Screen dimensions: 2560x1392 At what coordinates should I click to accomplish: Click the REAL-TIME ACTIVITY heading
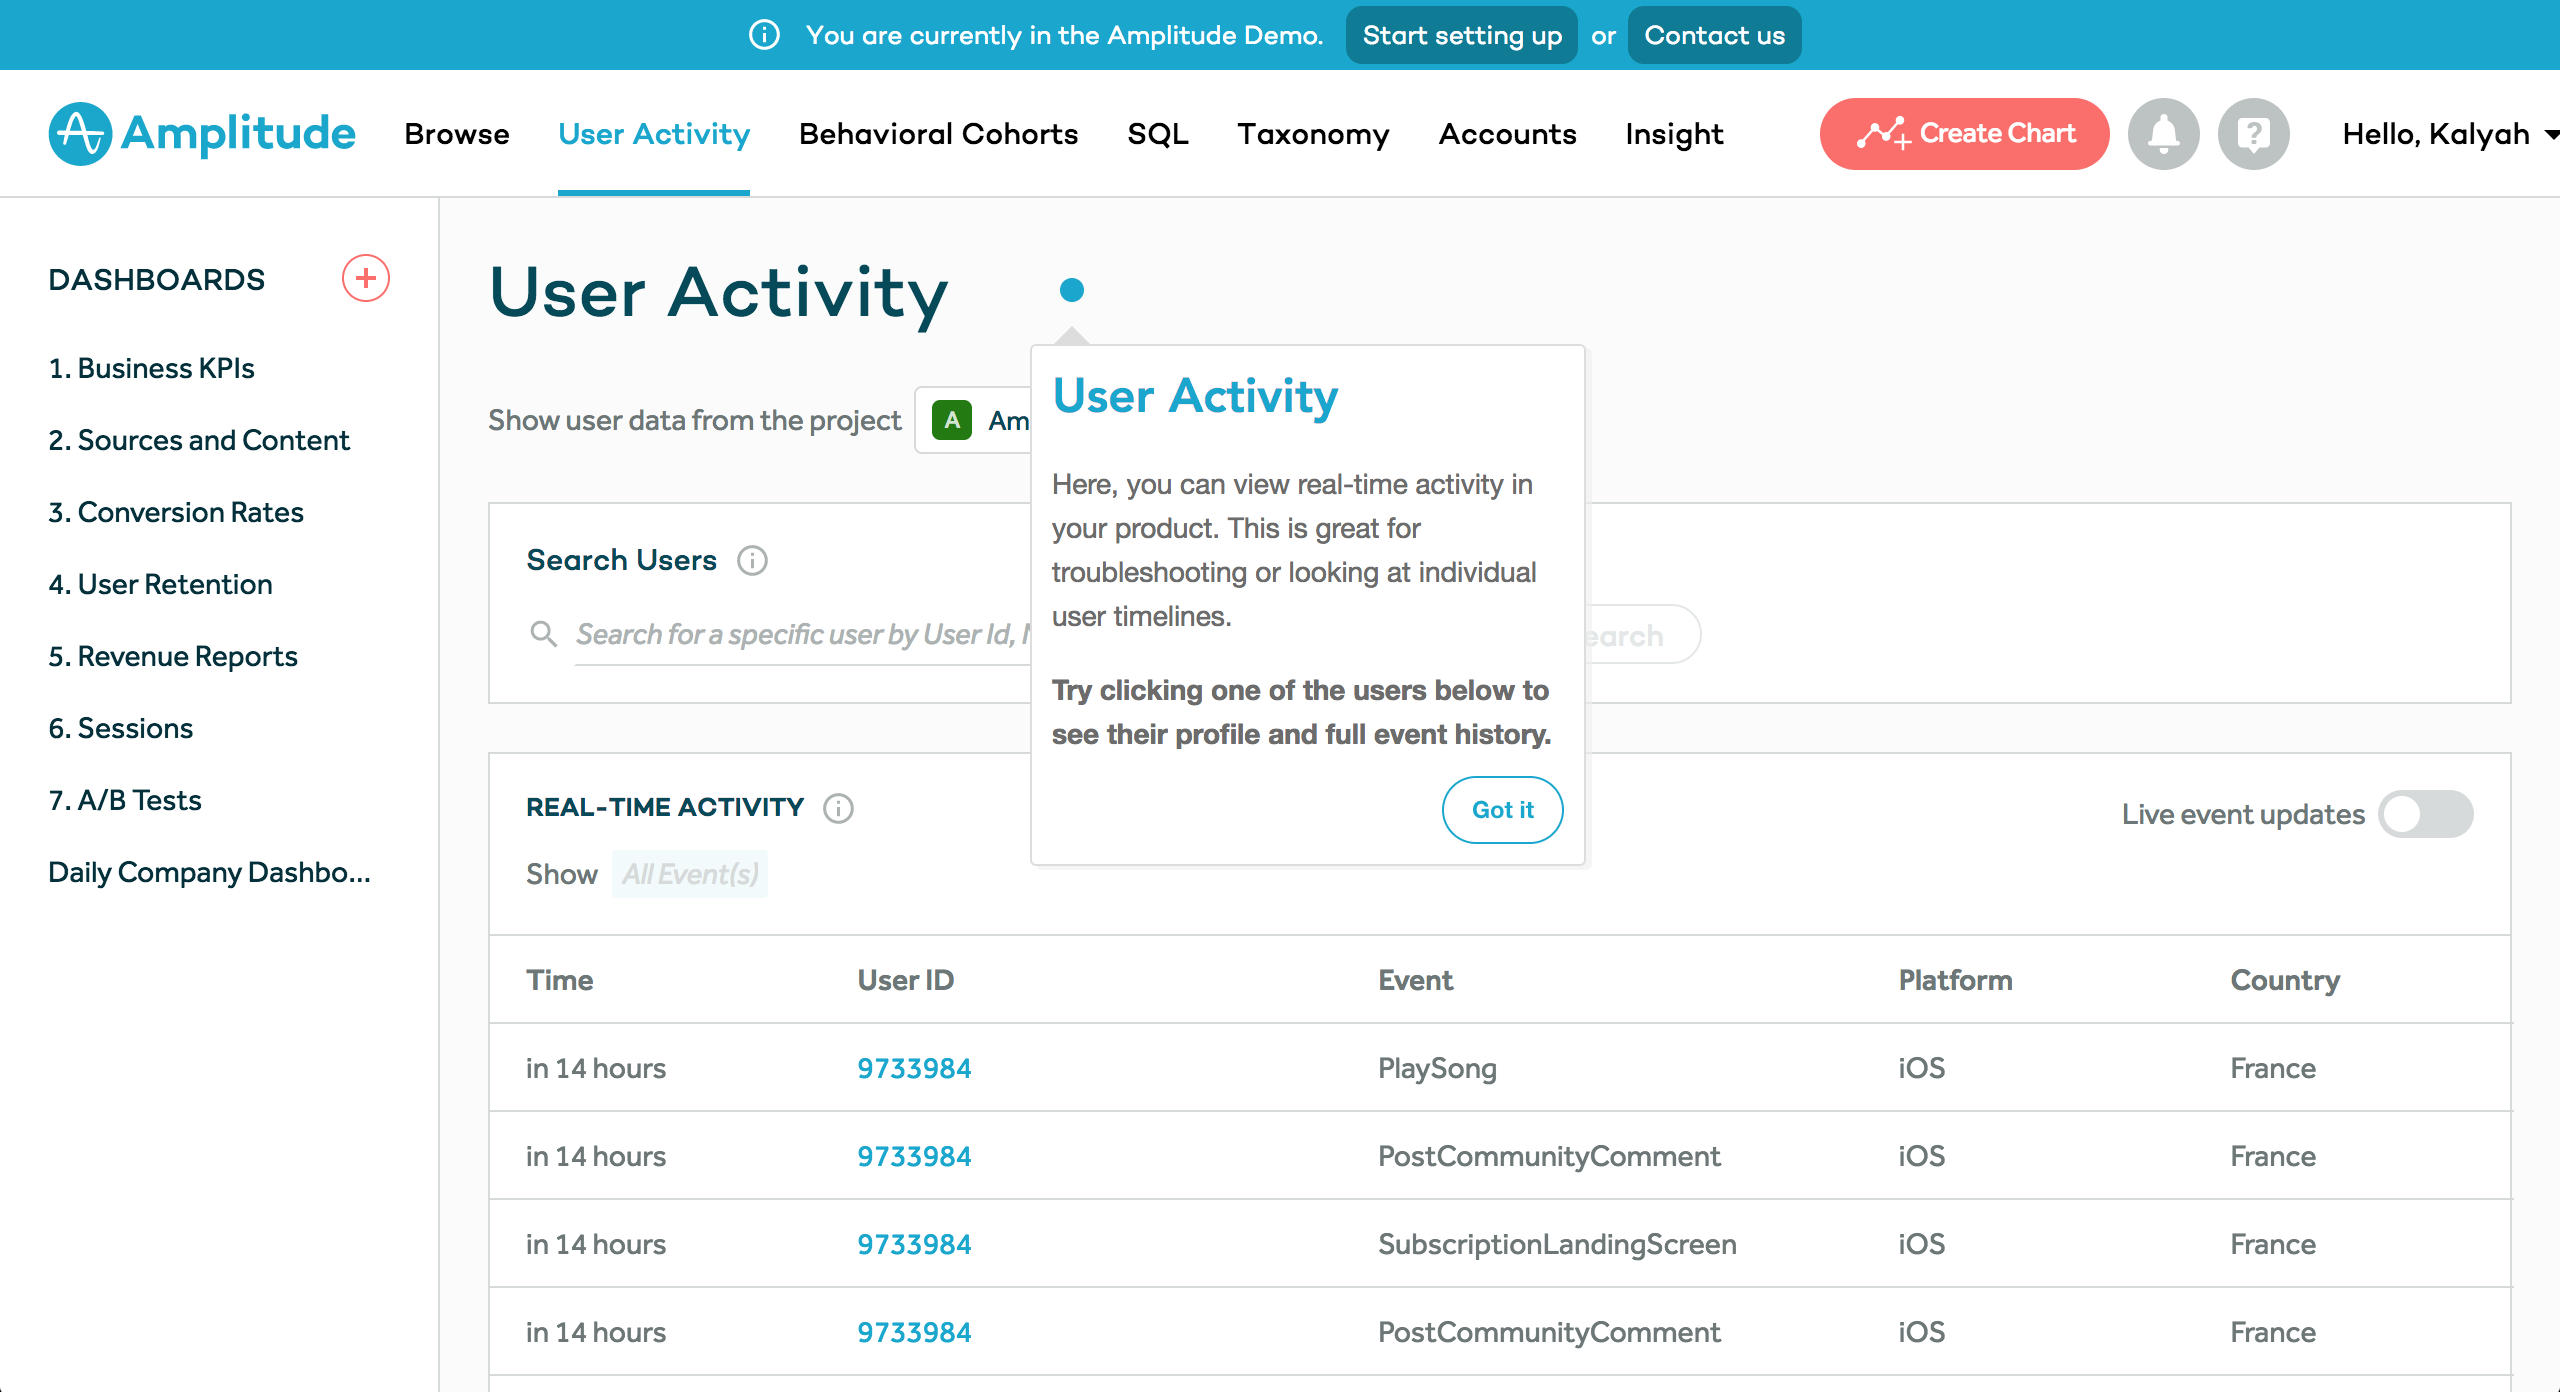[x=665, y=807]
